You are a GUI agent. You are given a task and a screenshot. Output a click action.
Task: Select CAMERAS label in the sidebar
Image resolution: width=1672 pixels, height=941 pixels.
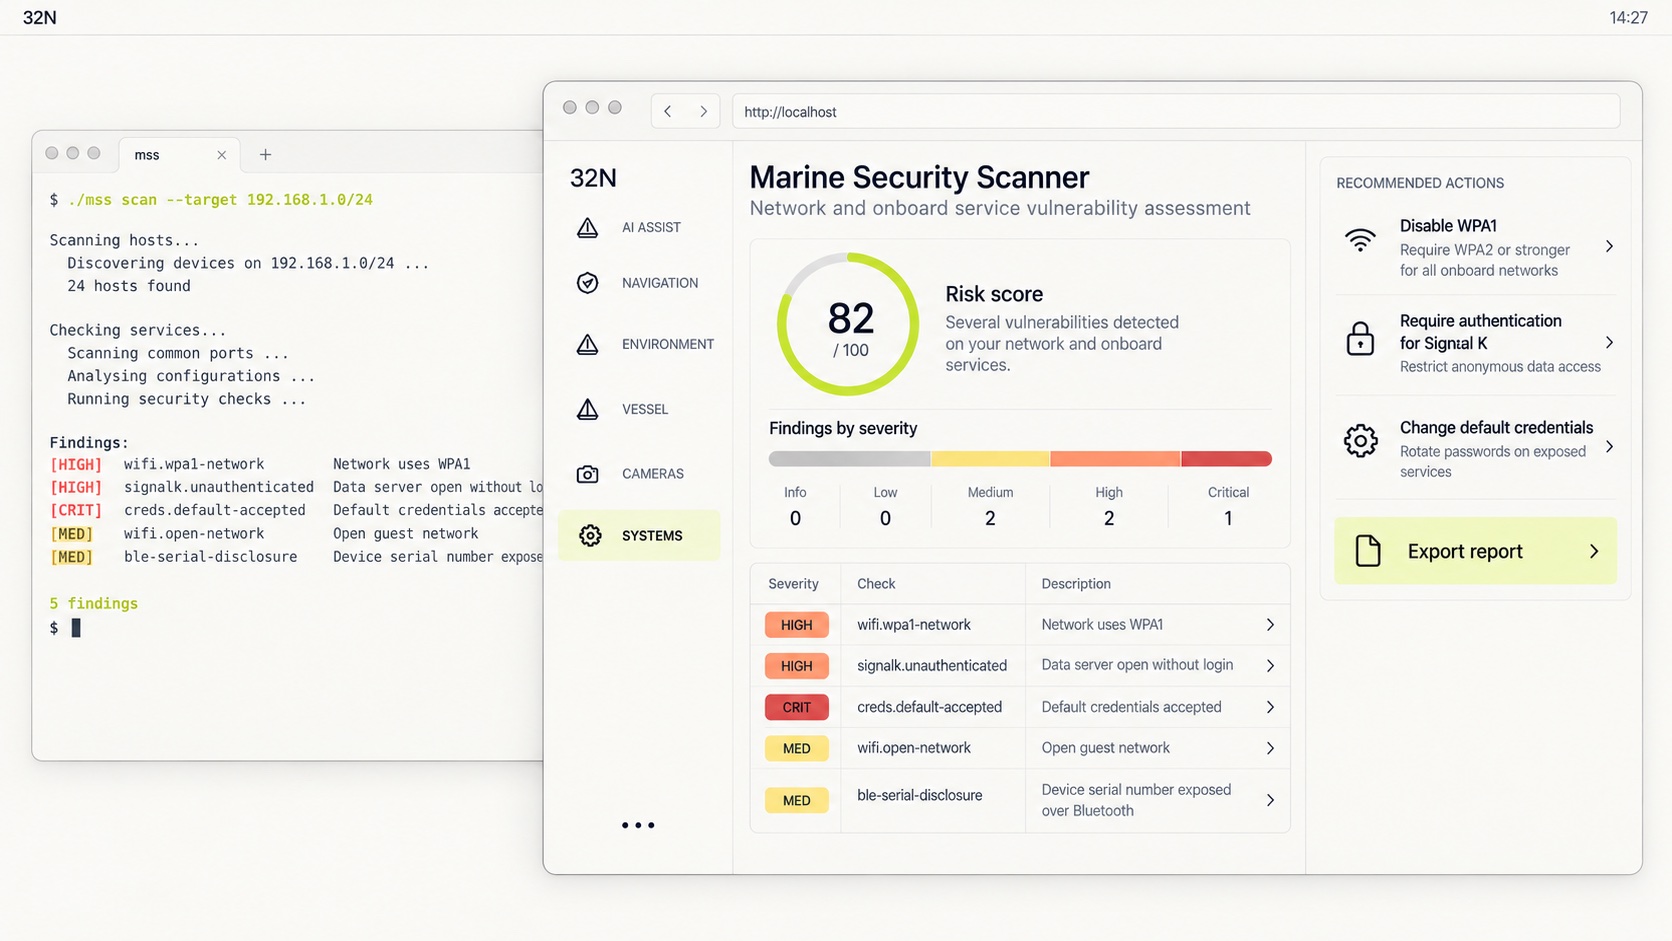[x=653, y=474]
